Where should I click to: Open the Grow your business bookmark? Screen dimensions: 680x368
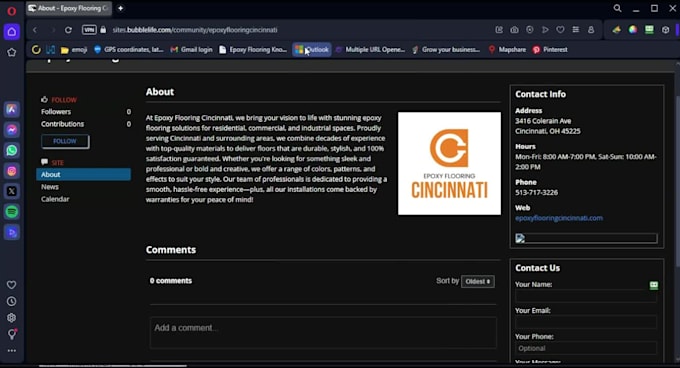pos(446,50)
